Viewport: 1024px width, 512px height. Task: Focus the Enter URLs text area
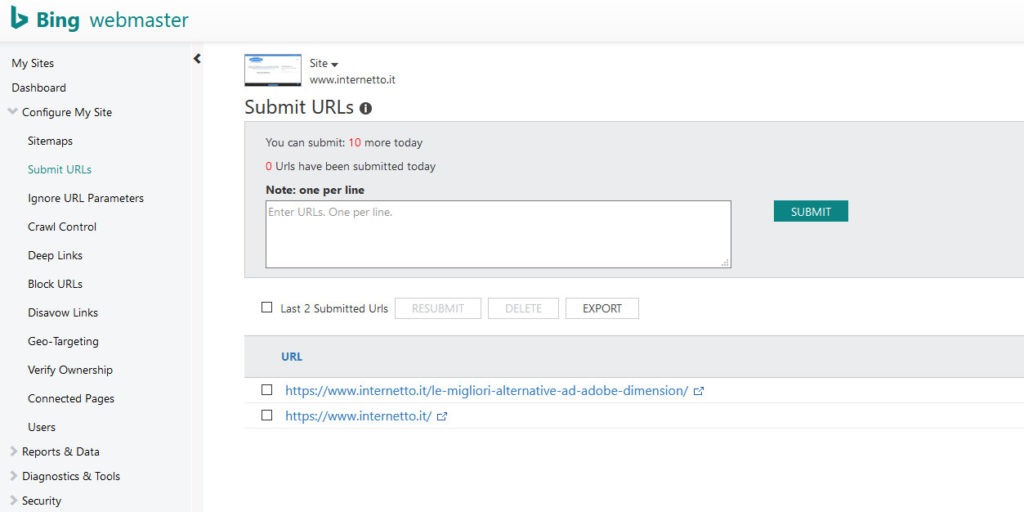(x=498, y=234)
